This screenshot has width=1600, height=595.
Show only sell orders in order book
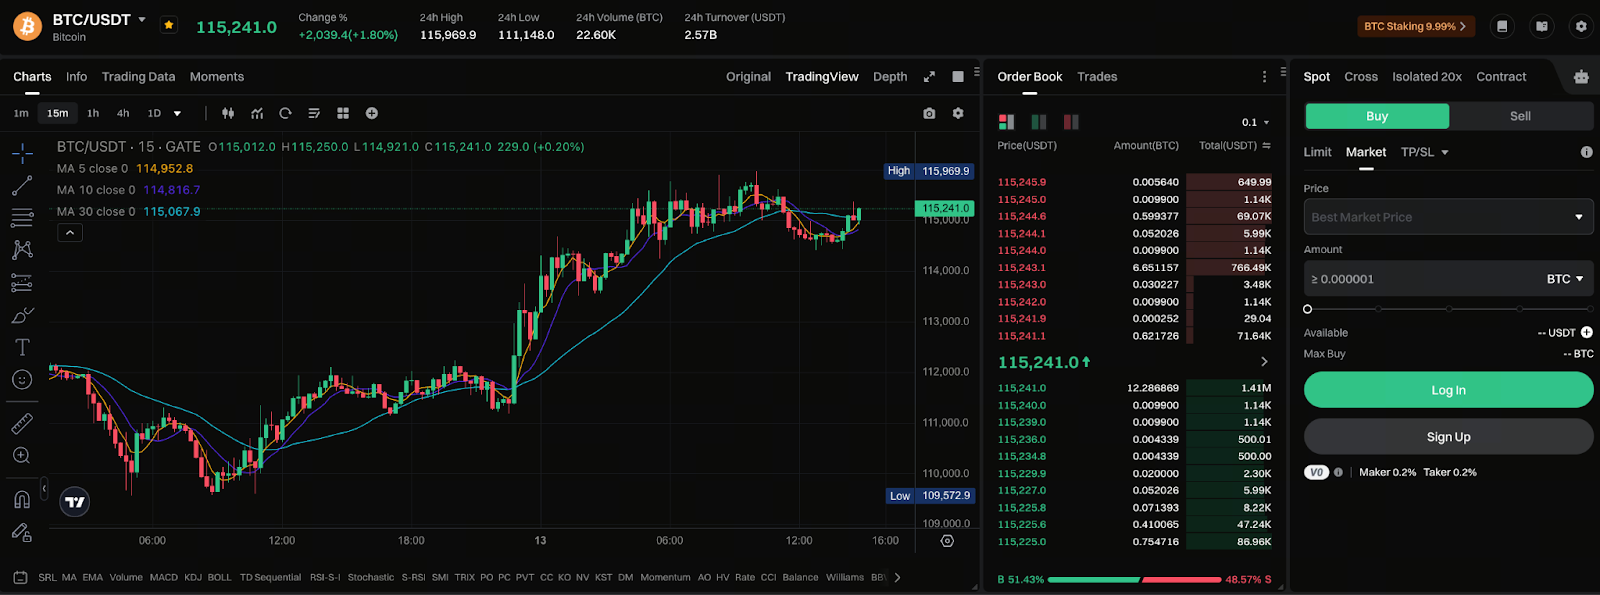click(x=1071, y=122)
